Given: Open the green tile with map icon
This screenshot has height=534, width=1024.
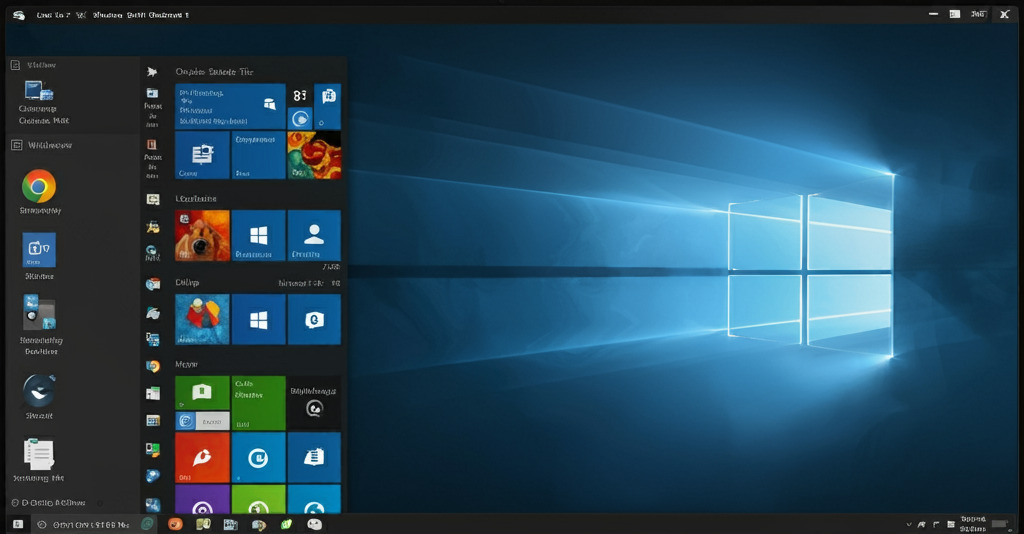Looking at the screenshot, I should [202, 392].
